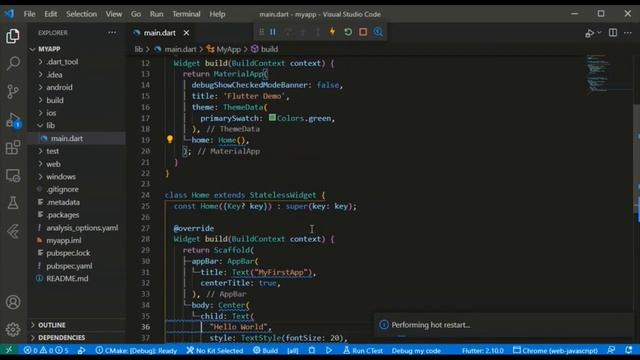
Task: Click the green Colors.green swatch on line 17
Action: 272,118
